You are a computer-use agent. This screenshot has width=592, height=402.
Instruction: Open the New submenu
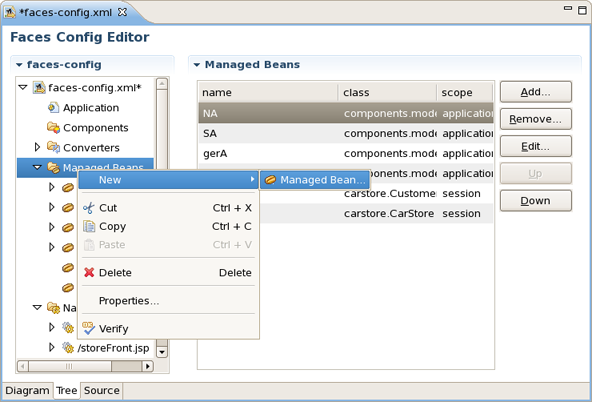(x=168, y=180)
